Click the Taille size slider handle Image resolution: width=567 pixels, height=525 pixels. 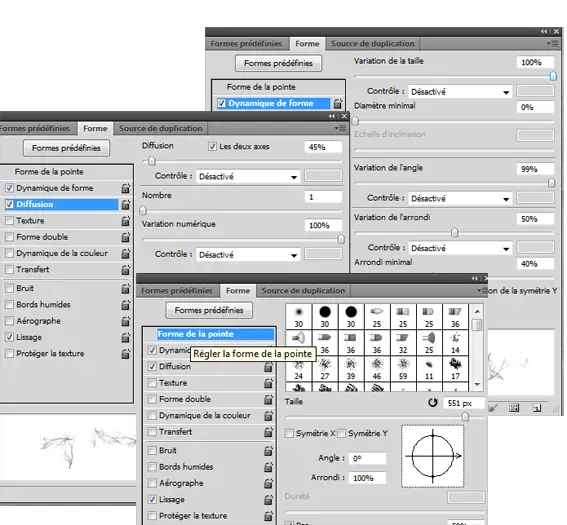coord(465,417)
